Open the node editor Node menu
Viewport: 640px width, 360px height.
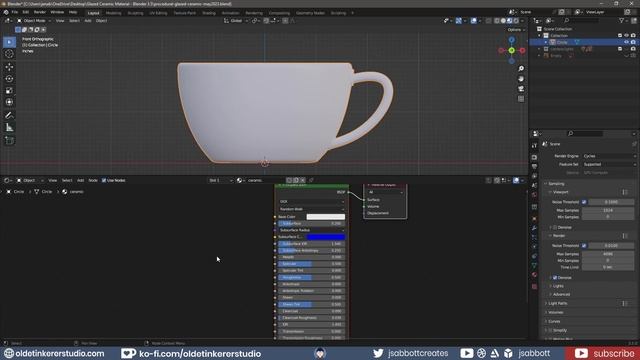(93, 180)
